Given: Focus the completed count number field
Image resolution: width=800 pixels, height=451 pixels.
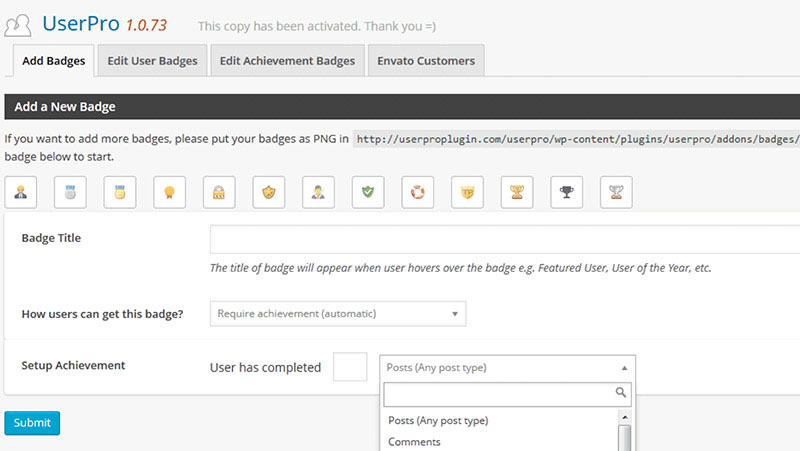Looking at the screenshot, I should click(x=350, y=367).
